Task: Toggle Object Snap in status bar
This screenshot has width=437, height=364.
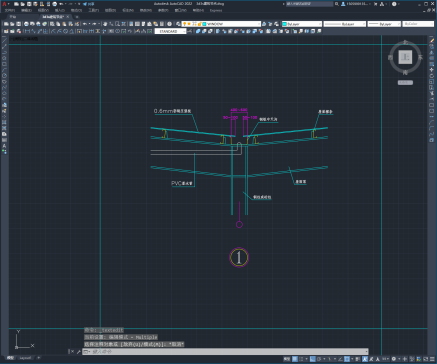Action: point(347,359)
